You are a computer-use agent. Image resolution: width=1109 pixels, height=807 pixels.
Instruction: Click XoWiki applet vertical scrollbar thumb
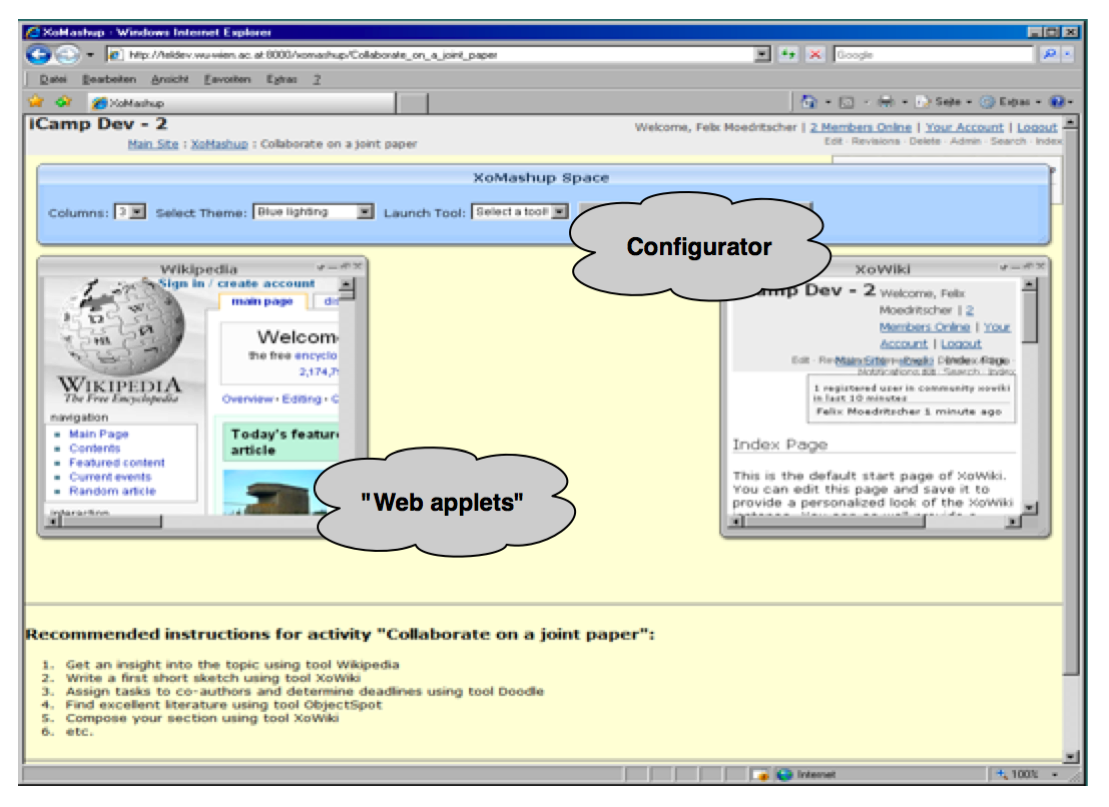click(1030, 317)
